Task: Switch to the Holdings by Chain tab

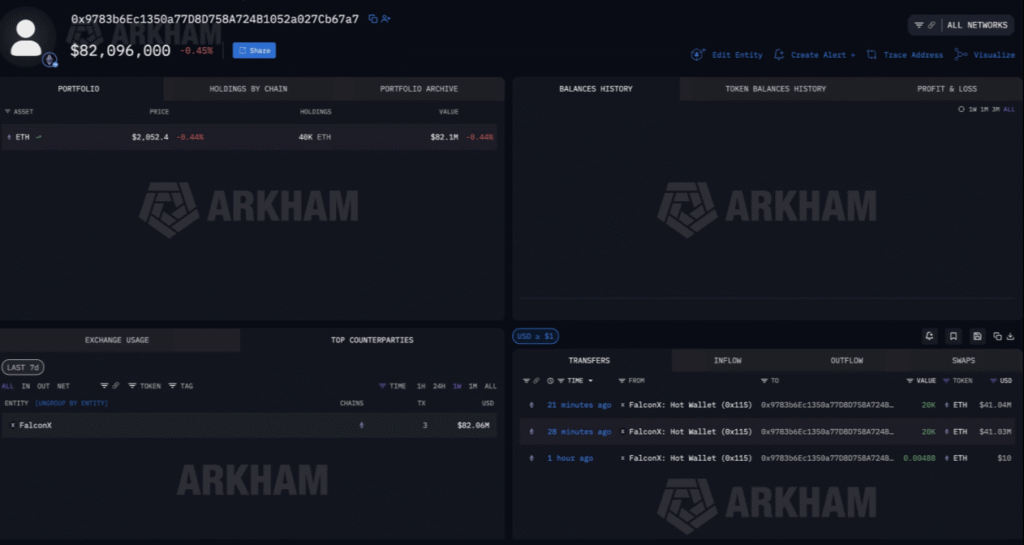Action: click(x=248, y=89)
